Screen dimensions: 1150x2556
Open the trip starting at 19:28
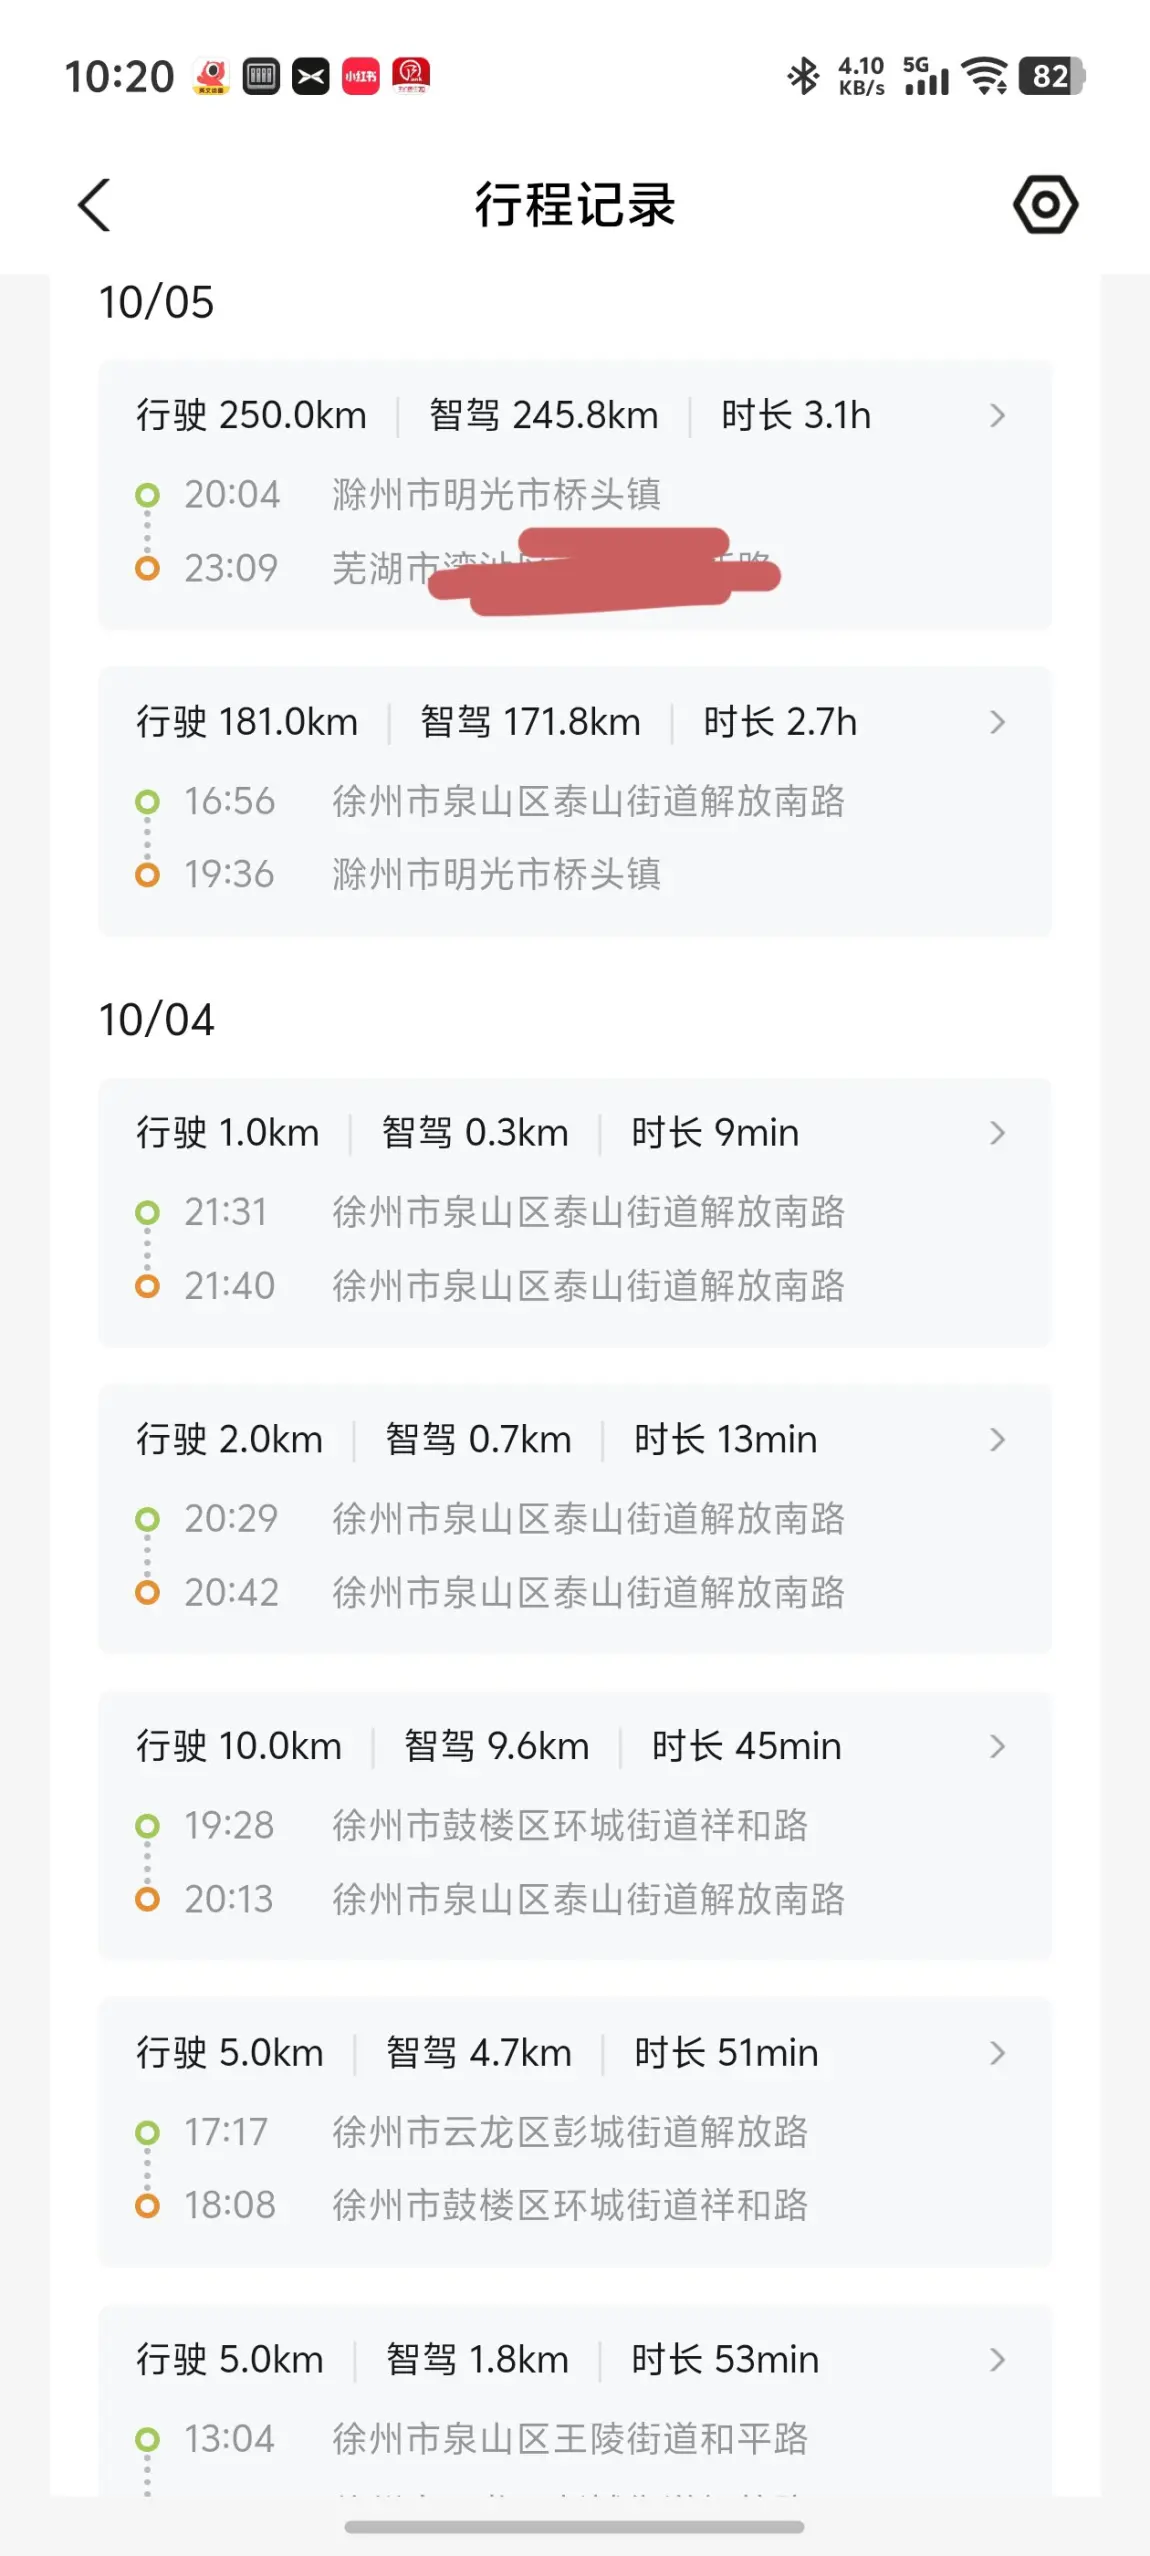coord(574,1826)
